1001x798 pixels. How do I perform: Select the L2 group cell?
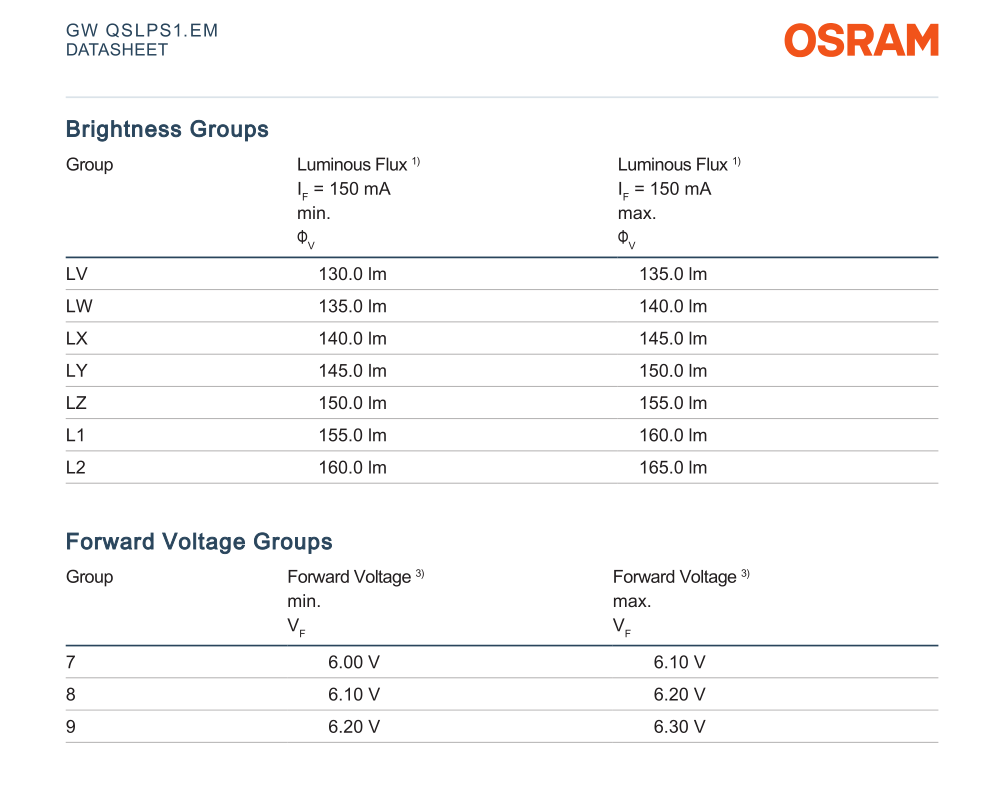coord(75,467)
